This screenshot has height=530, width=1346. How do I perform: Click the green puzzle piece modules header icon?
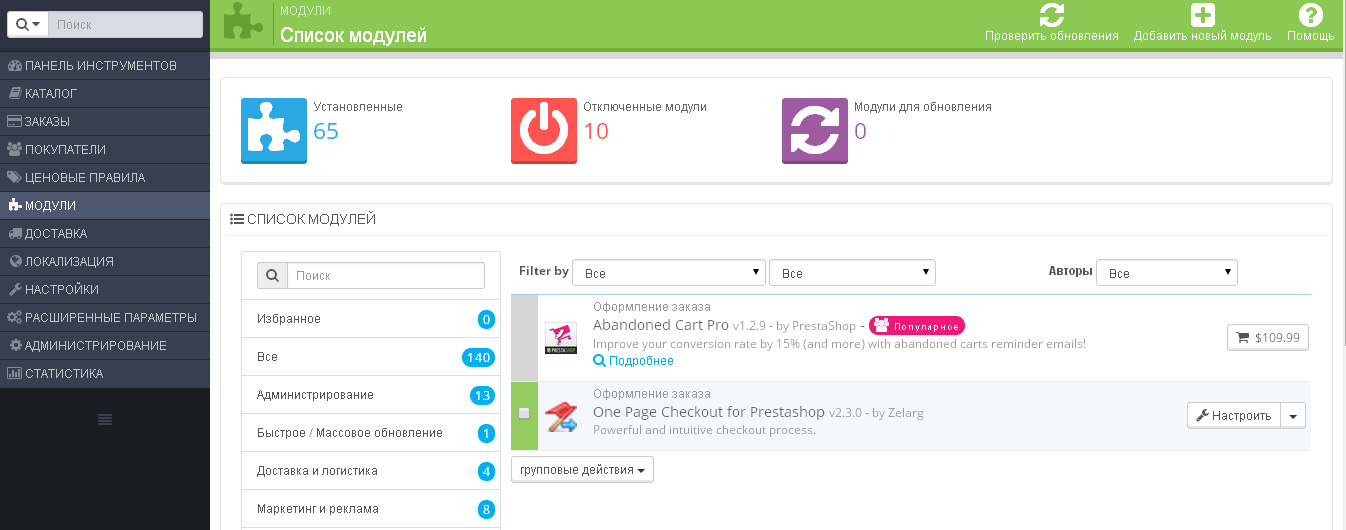(243, 22)
